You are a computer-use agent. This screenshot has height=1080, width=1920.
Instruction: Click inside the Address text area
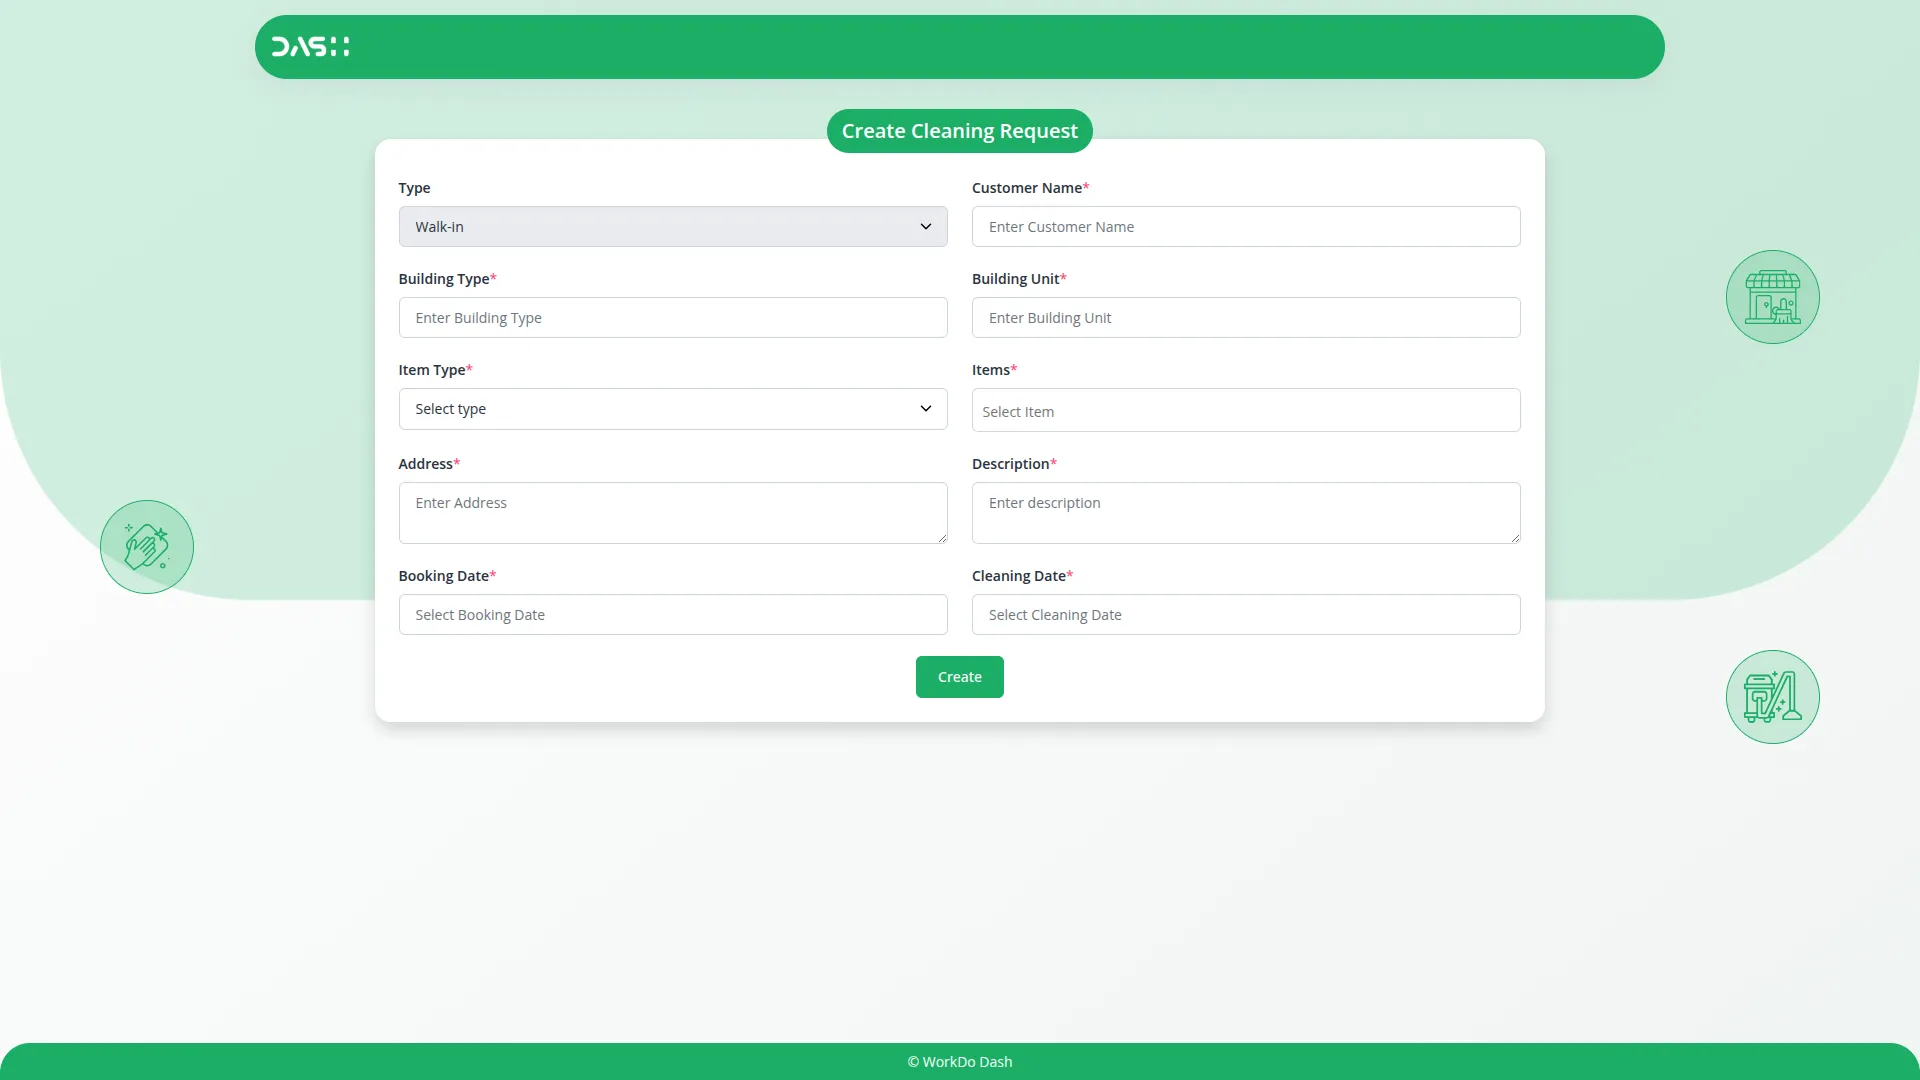click(x=672, y=512)
